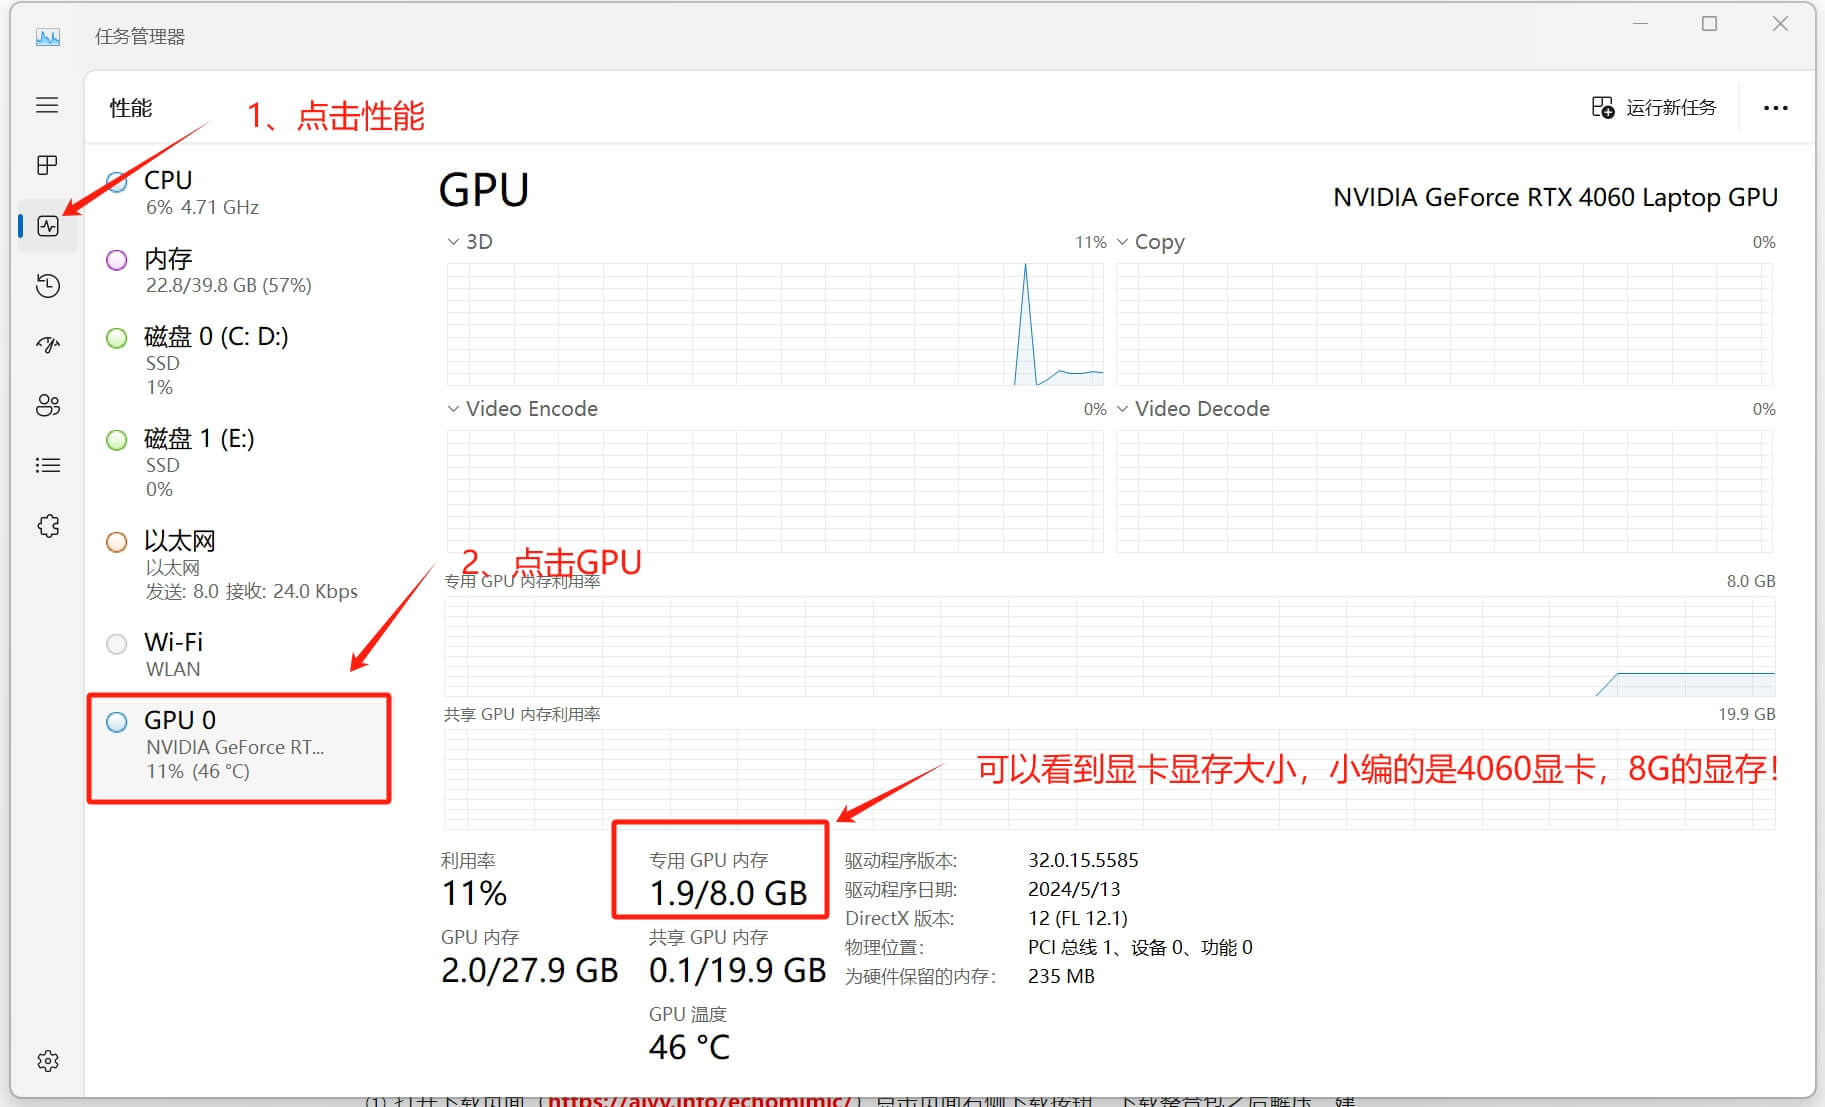Open the Services puzzle icon

[x=47, y=526]
